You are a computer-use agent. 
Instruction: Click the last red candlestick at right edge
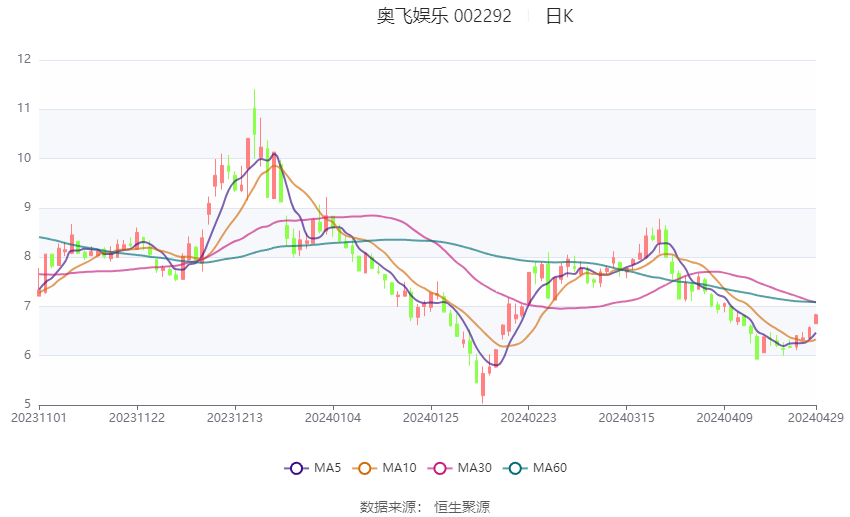click(816, 319)
